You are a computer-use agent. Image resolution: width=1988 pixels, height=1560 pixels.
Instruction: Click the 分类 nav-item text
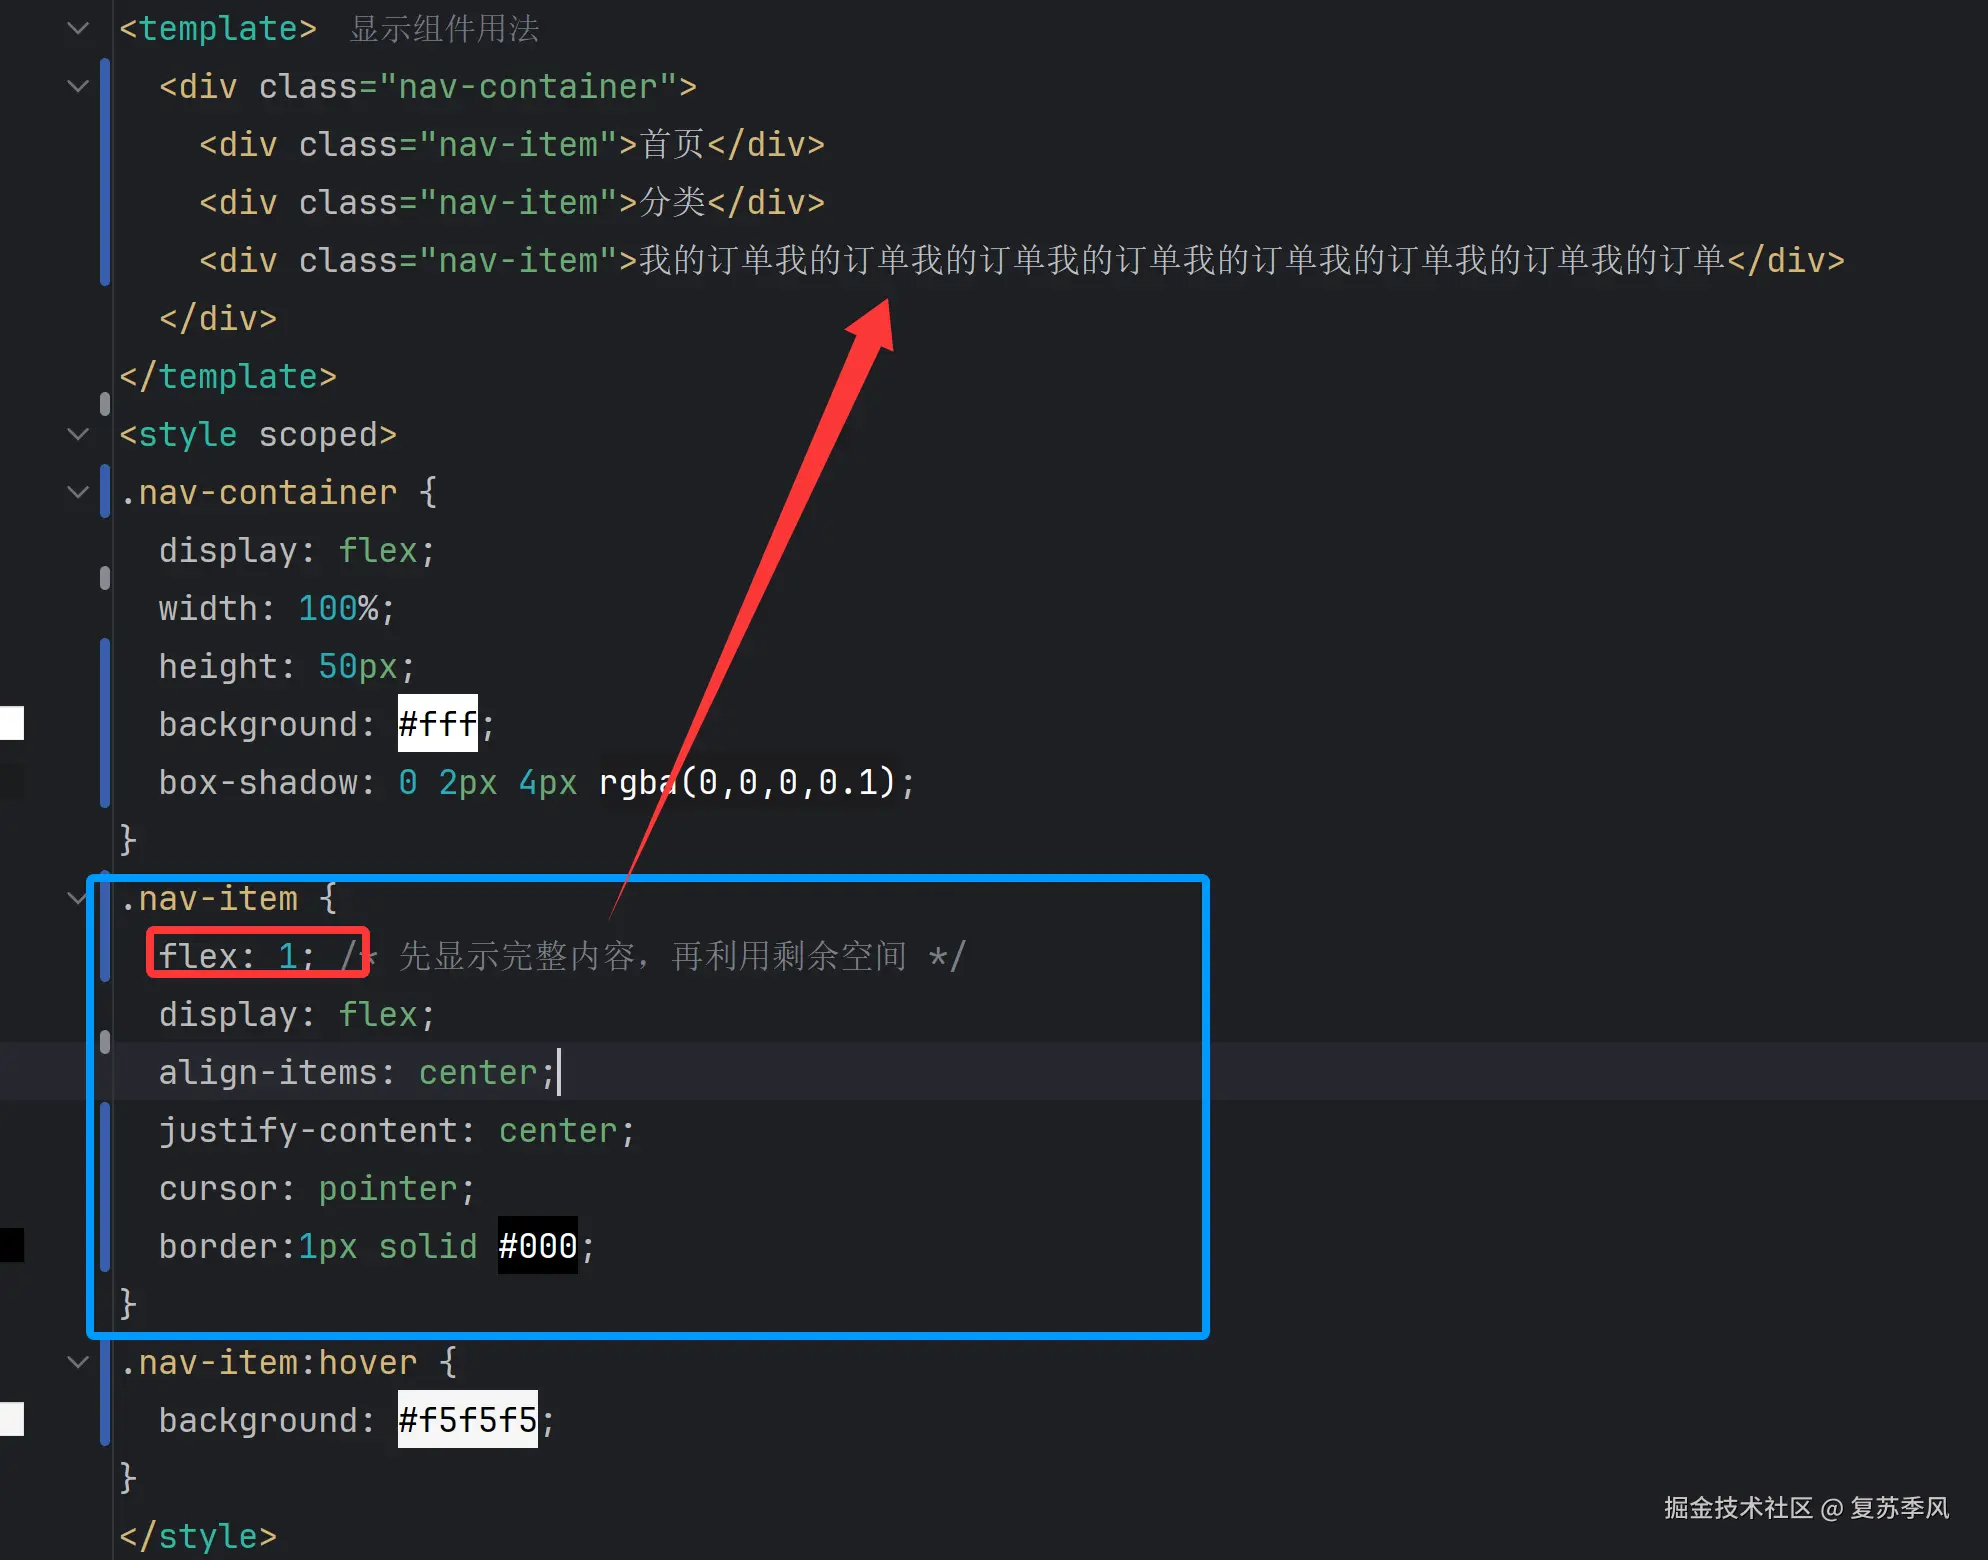point(672,203)
